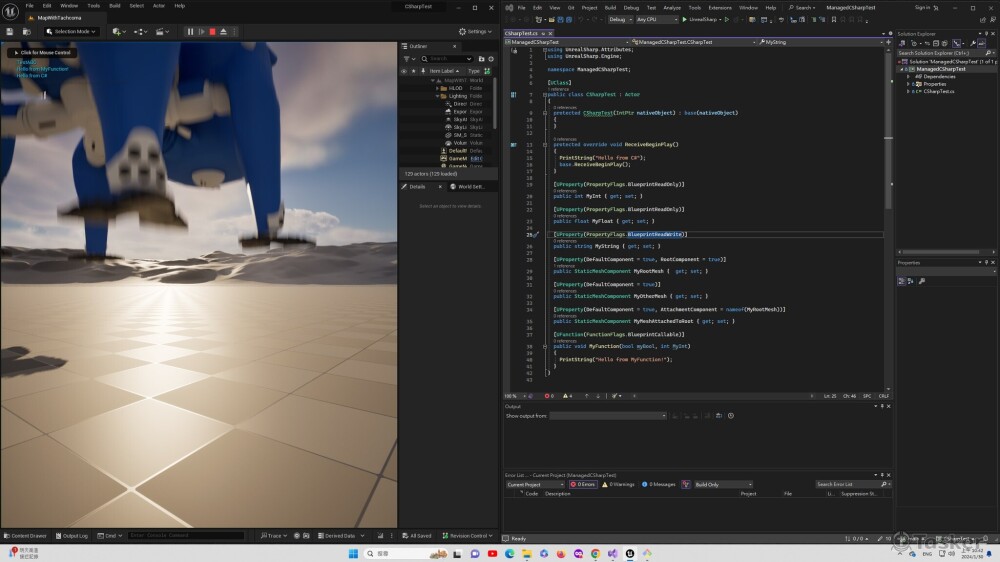
Task: Click the Output Log button
Action: tap(72, 536)
